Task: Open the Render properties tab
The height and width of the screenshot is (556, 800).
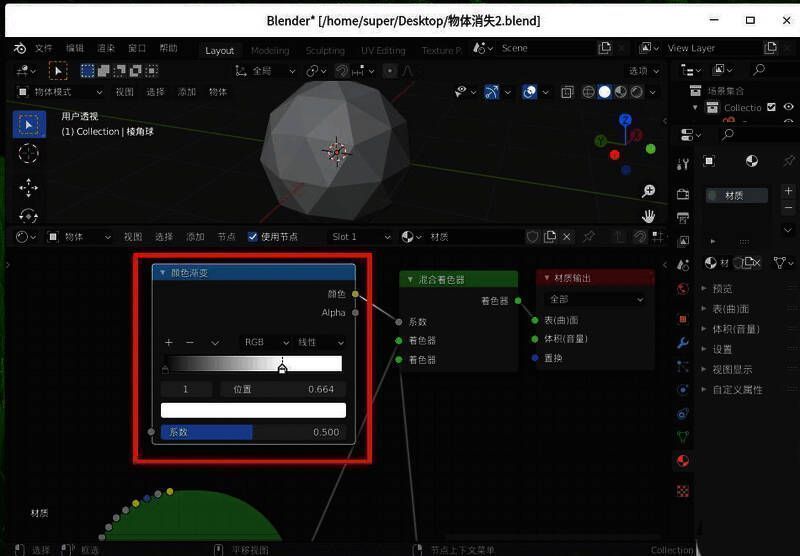Action: [x=683, y=194]
